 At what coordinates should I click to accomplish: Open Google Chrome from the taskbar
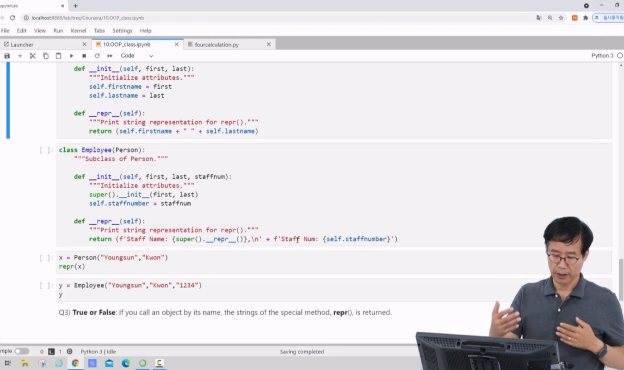click(75, 363)
